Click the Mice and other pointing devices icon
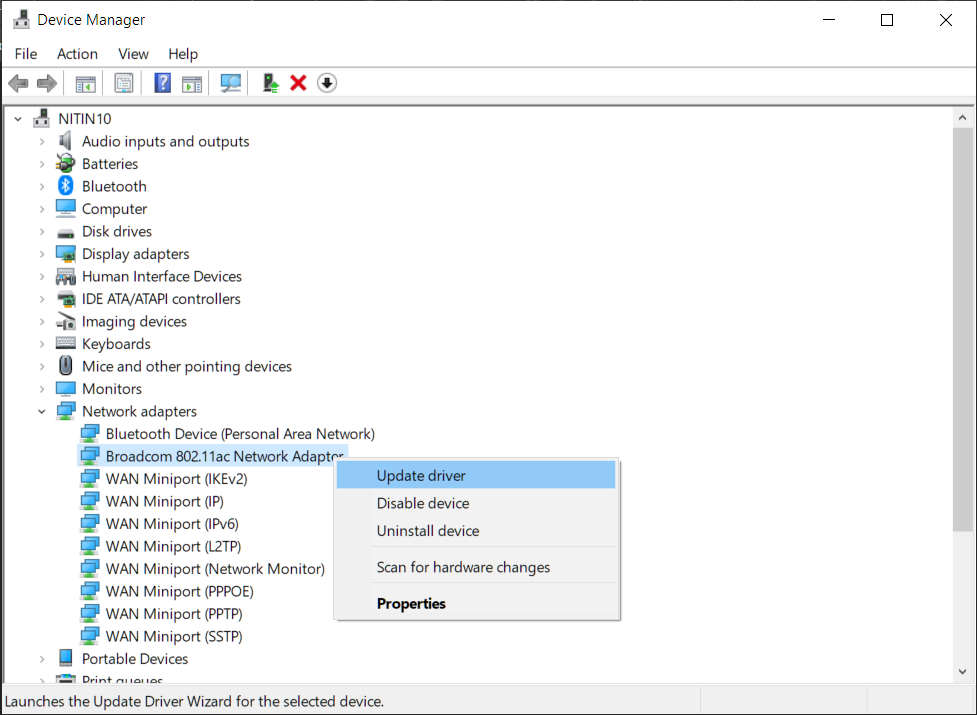The image size is (977, 715). 65,366
